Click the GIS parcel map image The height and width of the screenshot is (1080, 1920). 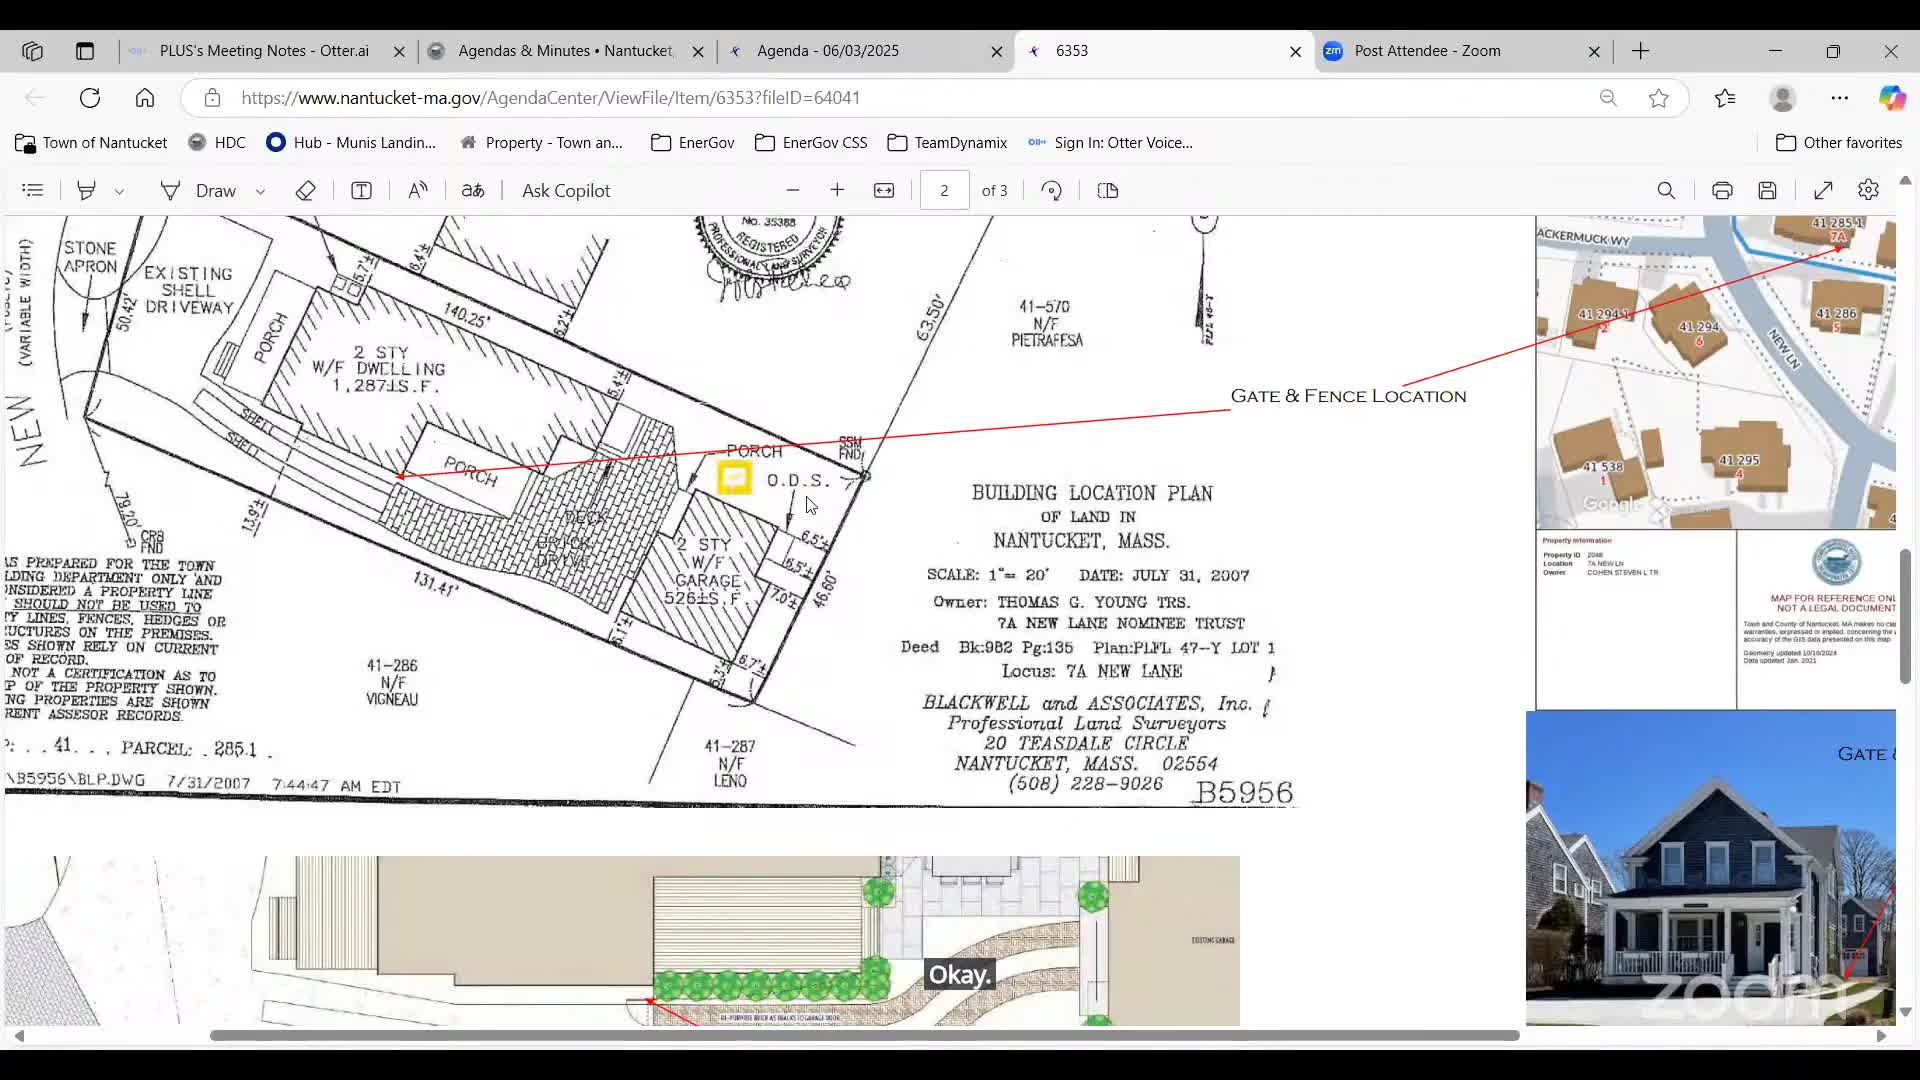[1716, 372]
